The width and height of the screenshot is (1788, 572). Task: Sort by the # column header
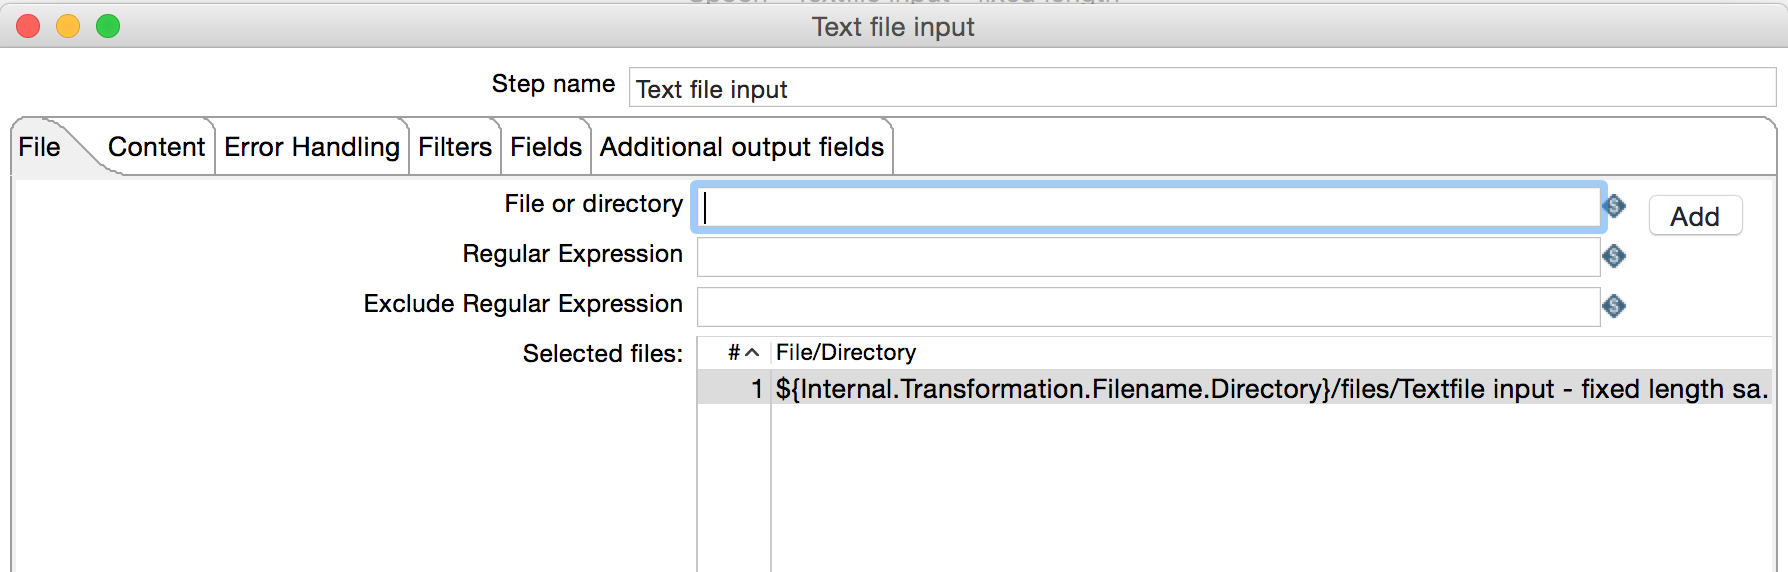[742, 352]
